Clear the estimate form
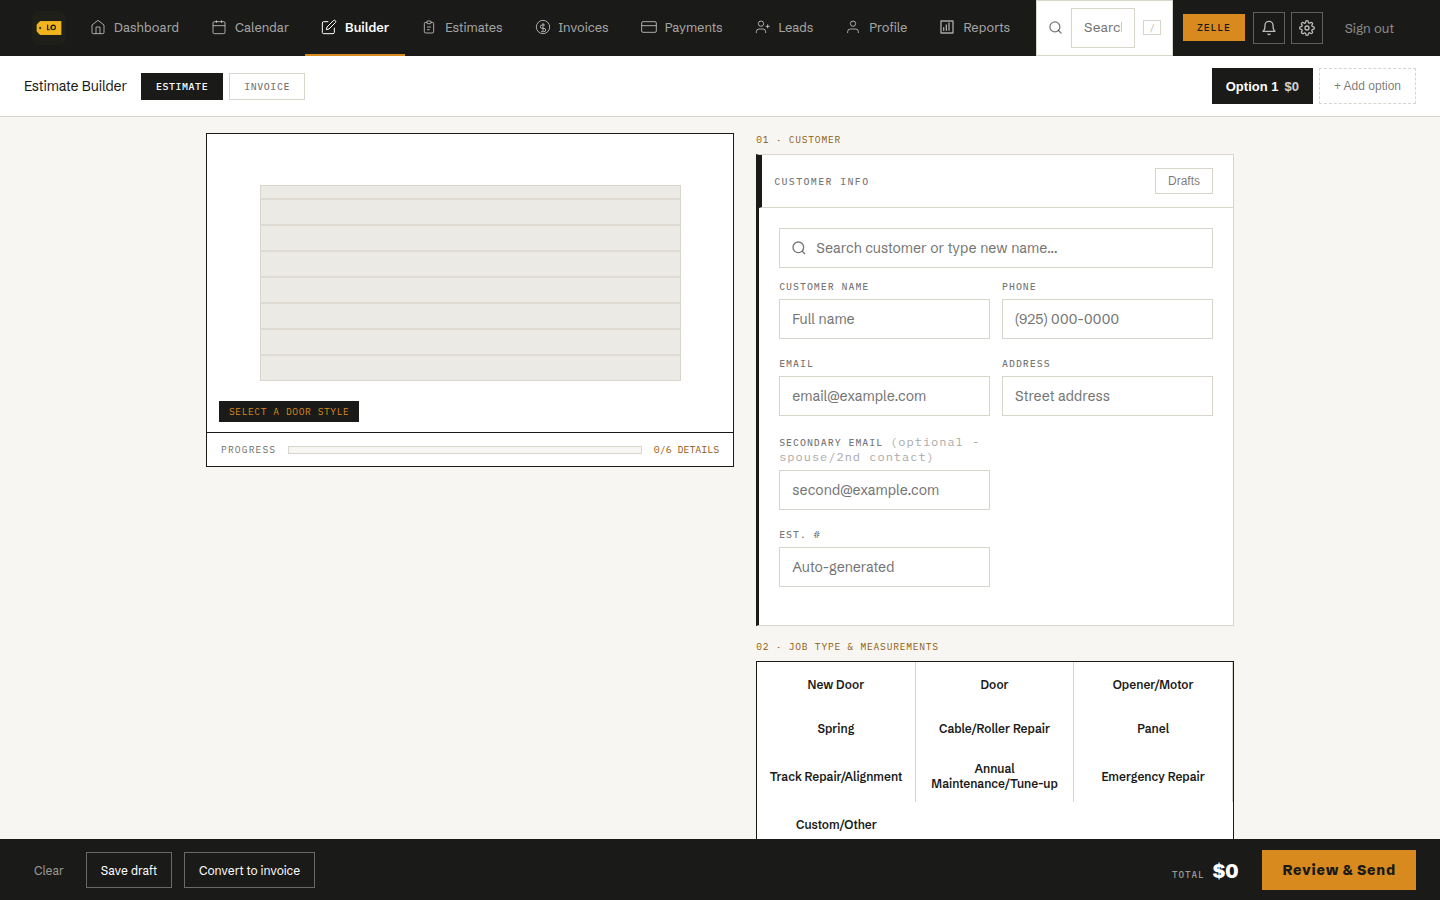The height and width of the screenshot is (900, 1440). (x=49, y=870)
